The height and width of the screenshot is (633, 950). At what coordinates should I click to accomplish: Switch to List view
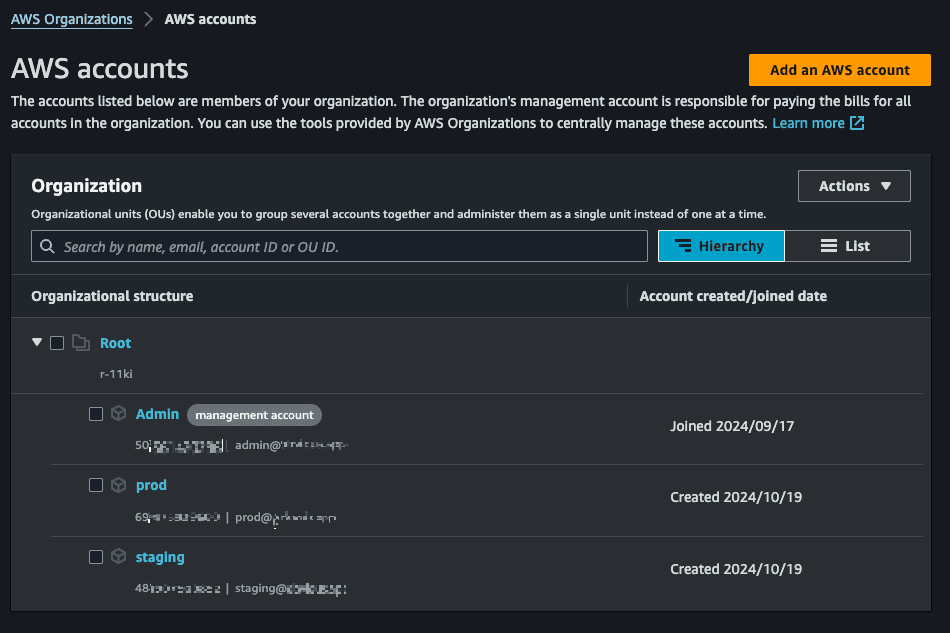[x=848, y=246]
